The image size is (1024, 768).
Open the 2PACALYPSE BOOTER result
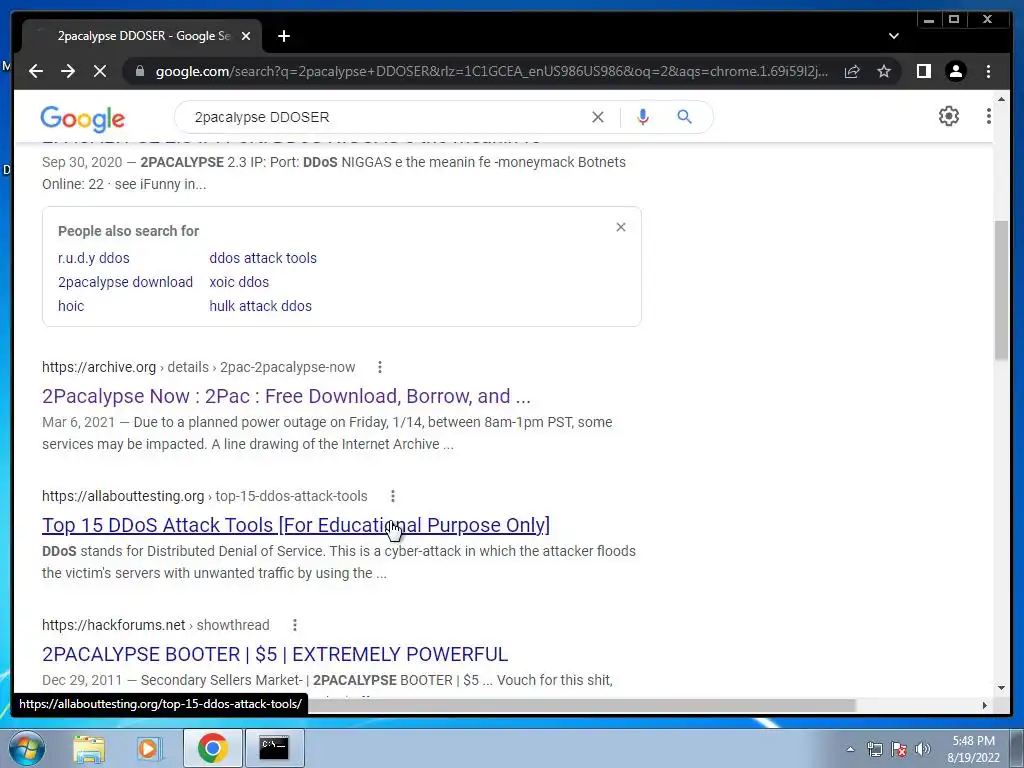pos(275,654)
